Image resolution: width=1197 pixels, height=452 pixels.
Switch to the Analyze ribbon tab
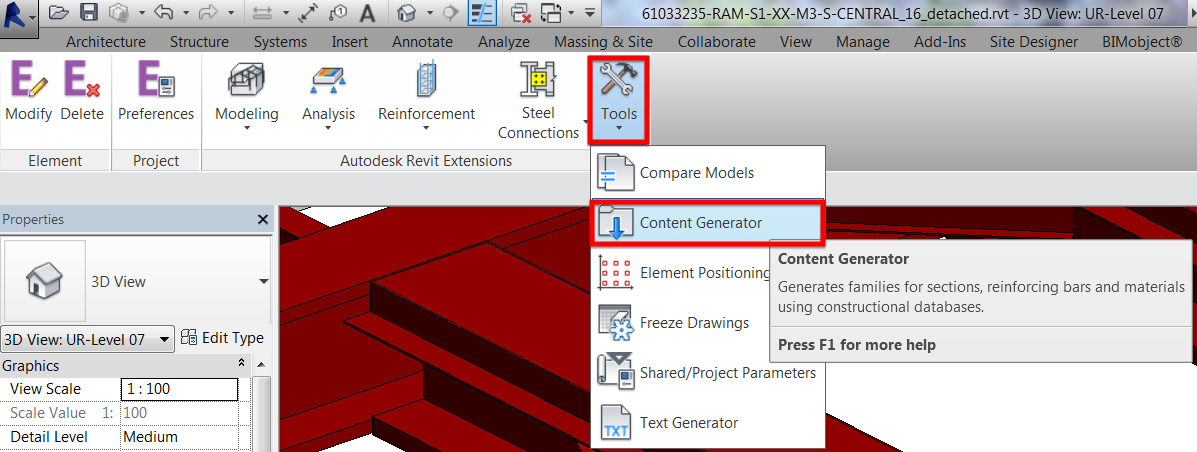504,42
